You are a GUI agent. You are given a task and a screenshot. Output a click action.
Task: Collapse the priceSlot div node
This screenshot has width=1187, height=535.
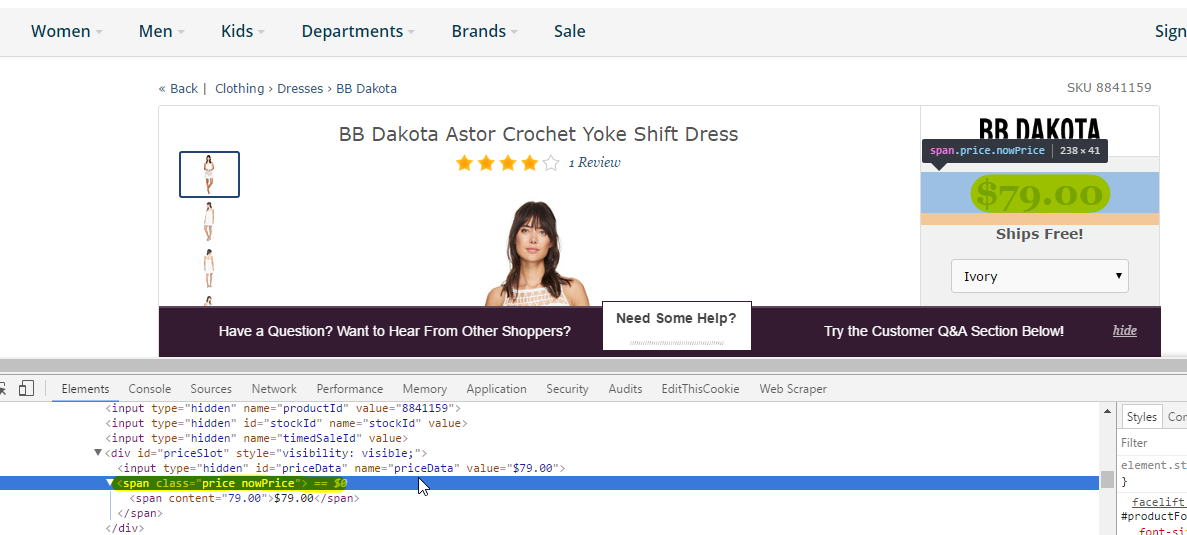coord(98,453)
